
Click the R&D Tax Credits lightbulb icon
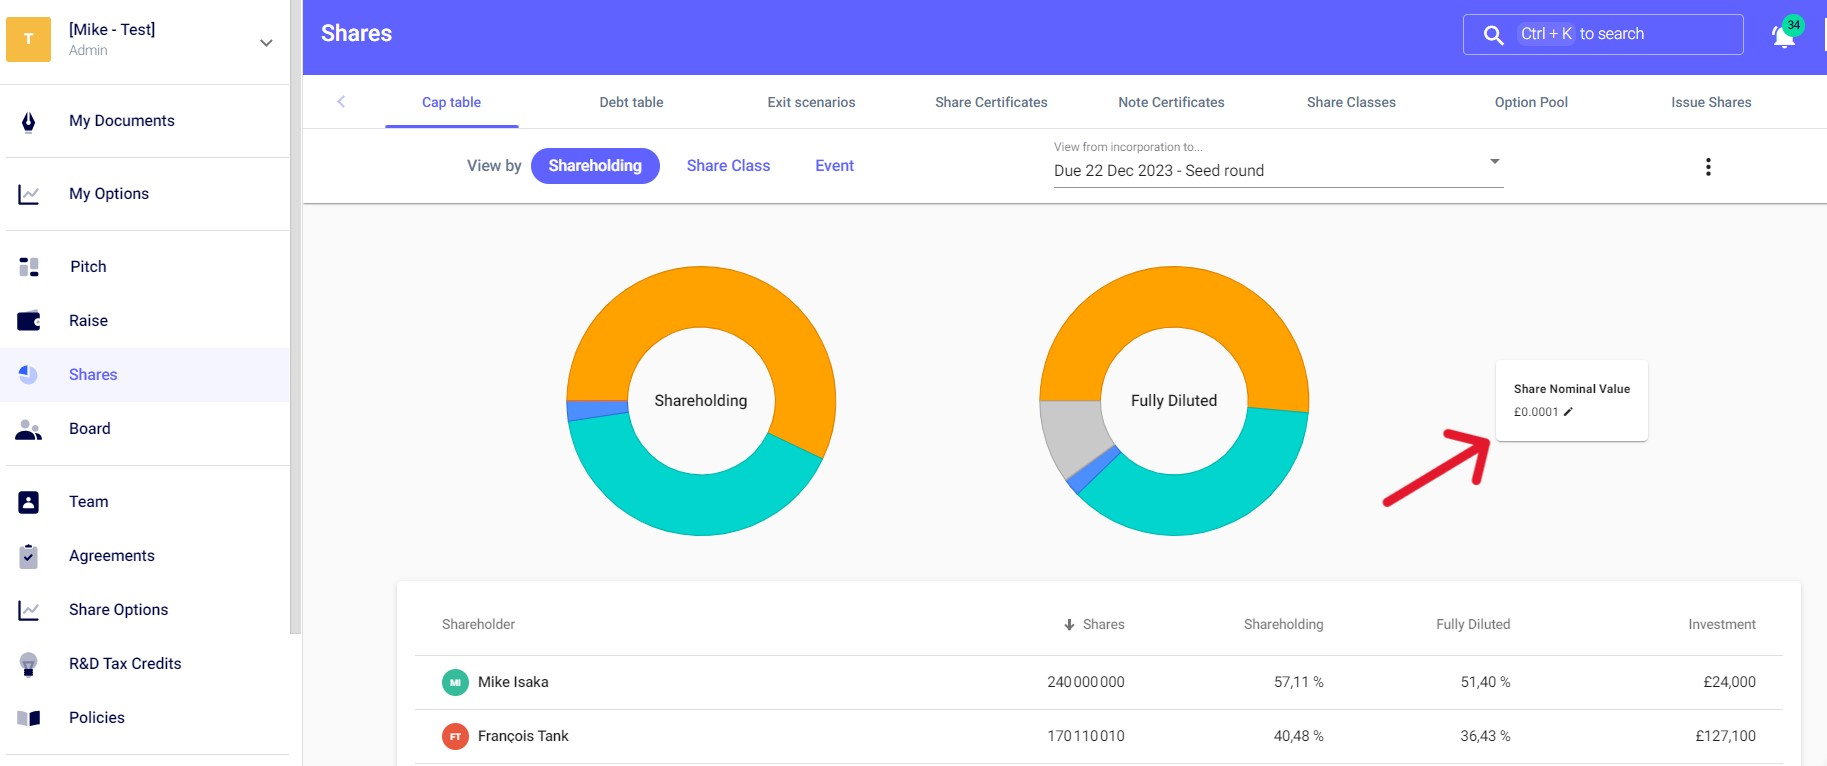[29, 664]
